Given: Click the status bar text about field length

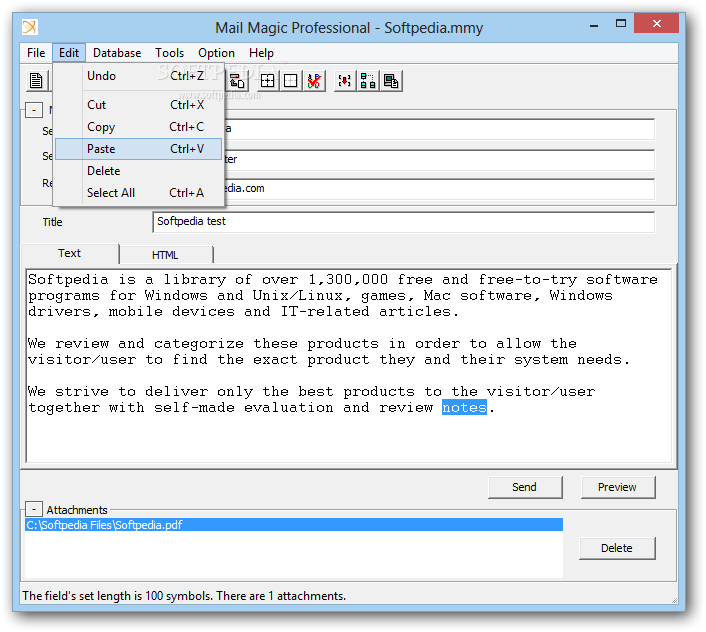Looking at the screenshot, I should tap(184, 596).
